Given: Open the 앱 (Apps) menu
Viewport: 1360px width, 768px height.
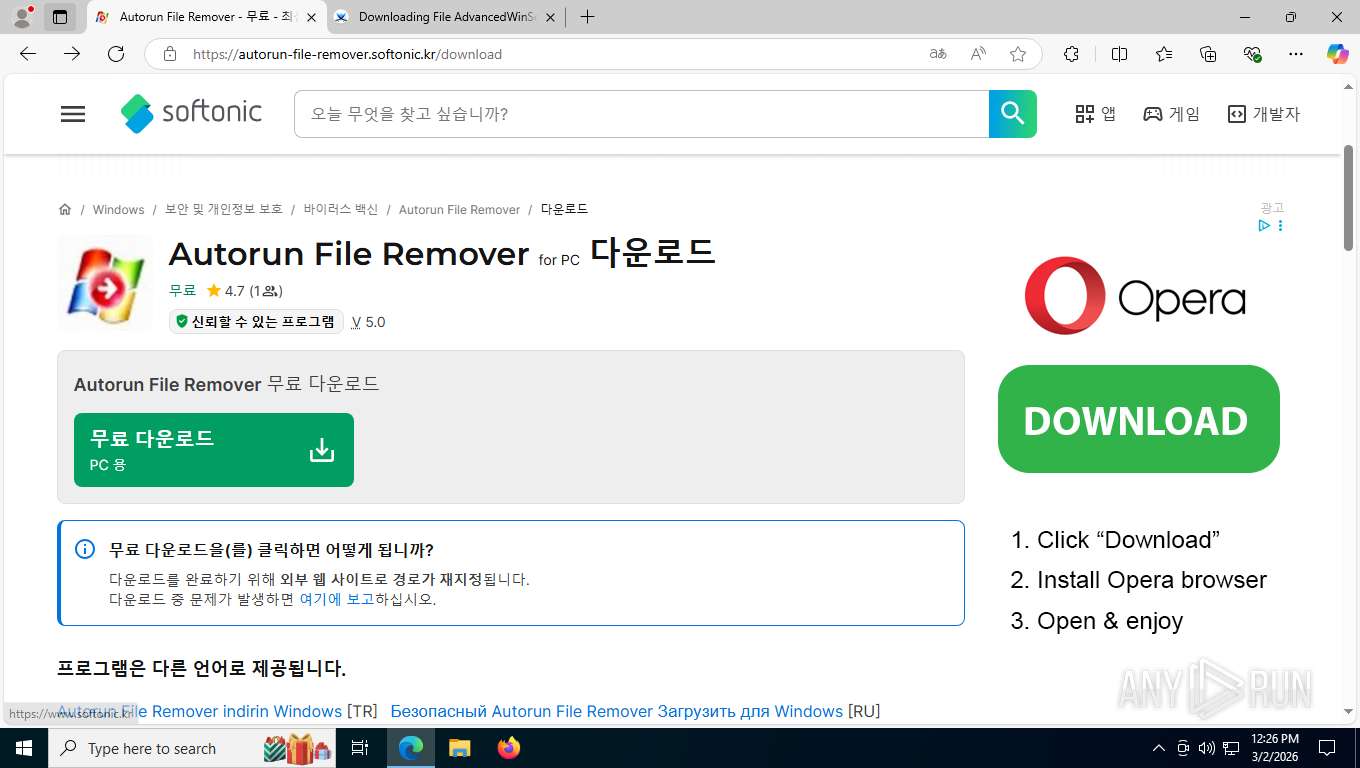Looking at the screenshot, I should pyautogui.click(x=1095, y=114).
